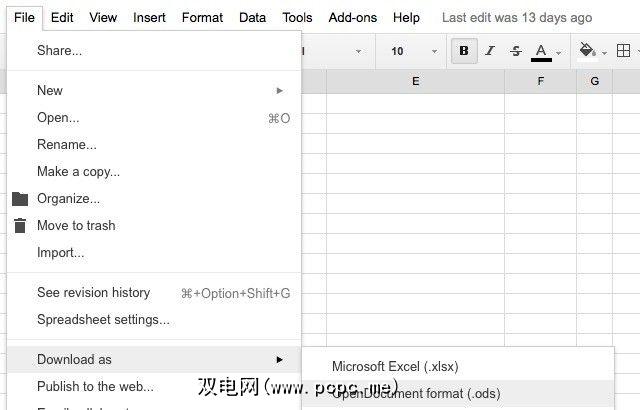Screen dimensions: 640x410
Task: Click the fill color paint bucket
Action: coord(587,51)
